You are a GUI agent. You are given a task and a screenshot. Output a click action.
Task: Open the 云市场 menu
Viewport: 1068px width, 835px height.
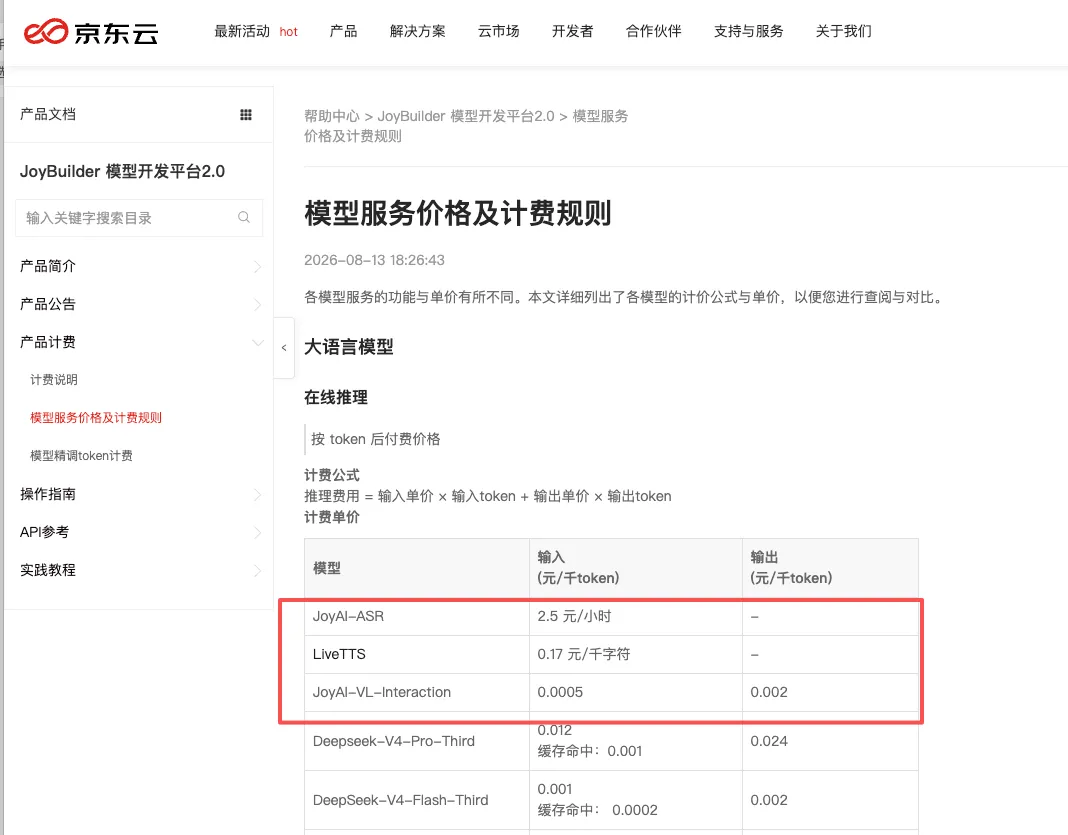pyautogui.click(x=499, y=31)
